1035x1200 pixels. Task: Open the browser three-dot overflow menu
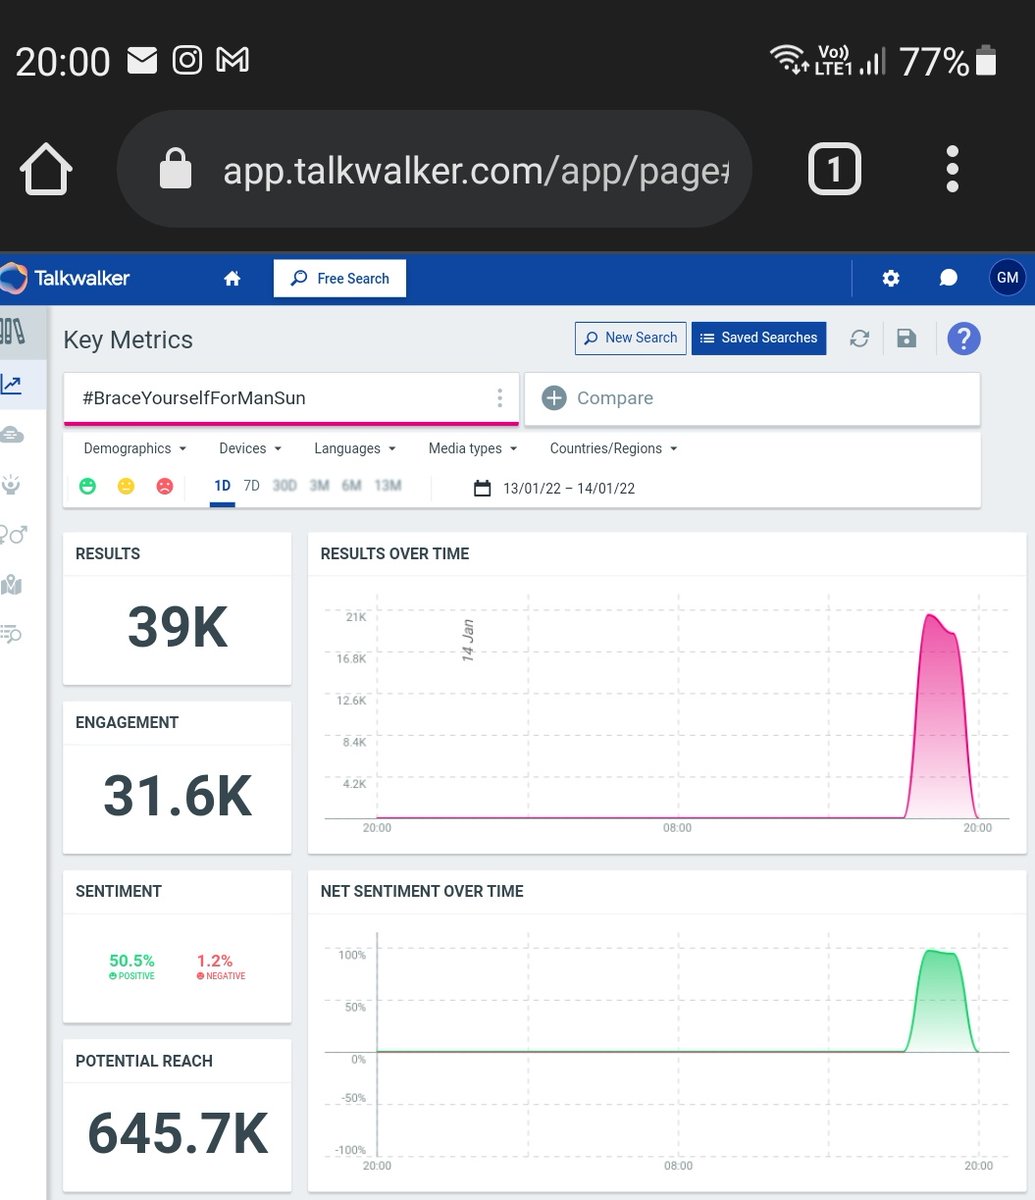click(x=952, y=169)
